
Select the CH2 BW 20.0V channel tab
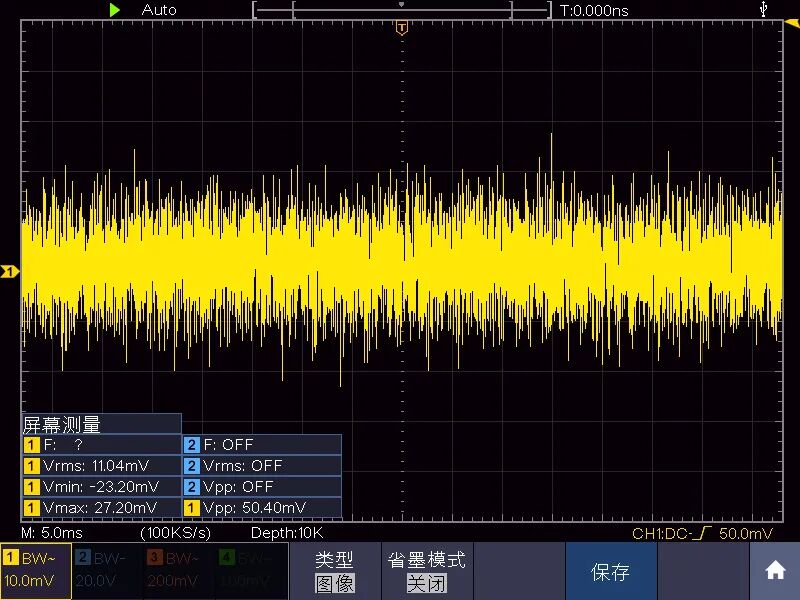(x=108, y=570)
